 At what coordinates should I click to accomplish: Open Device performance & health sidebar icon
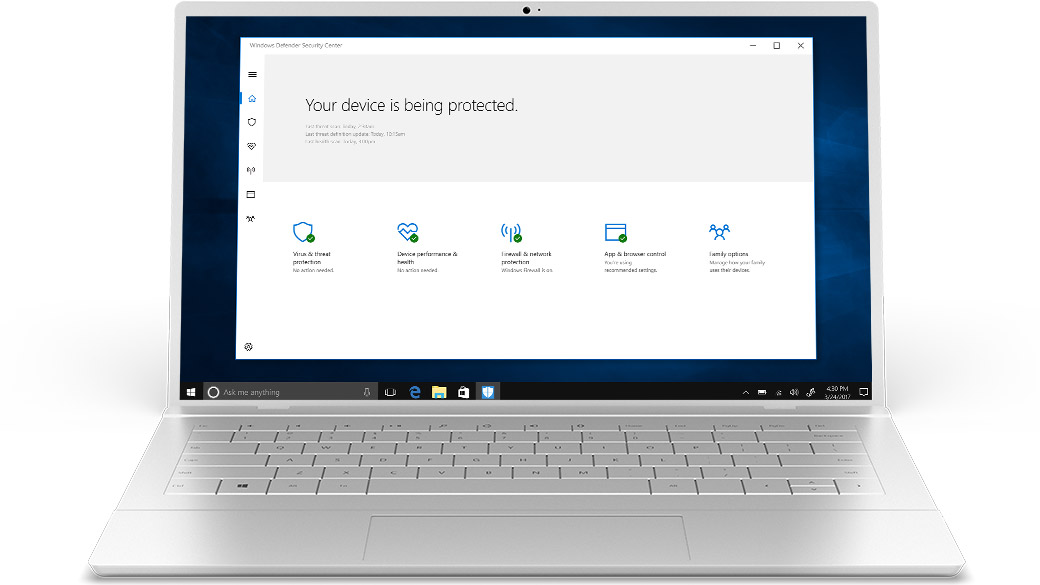coord(251,146)
